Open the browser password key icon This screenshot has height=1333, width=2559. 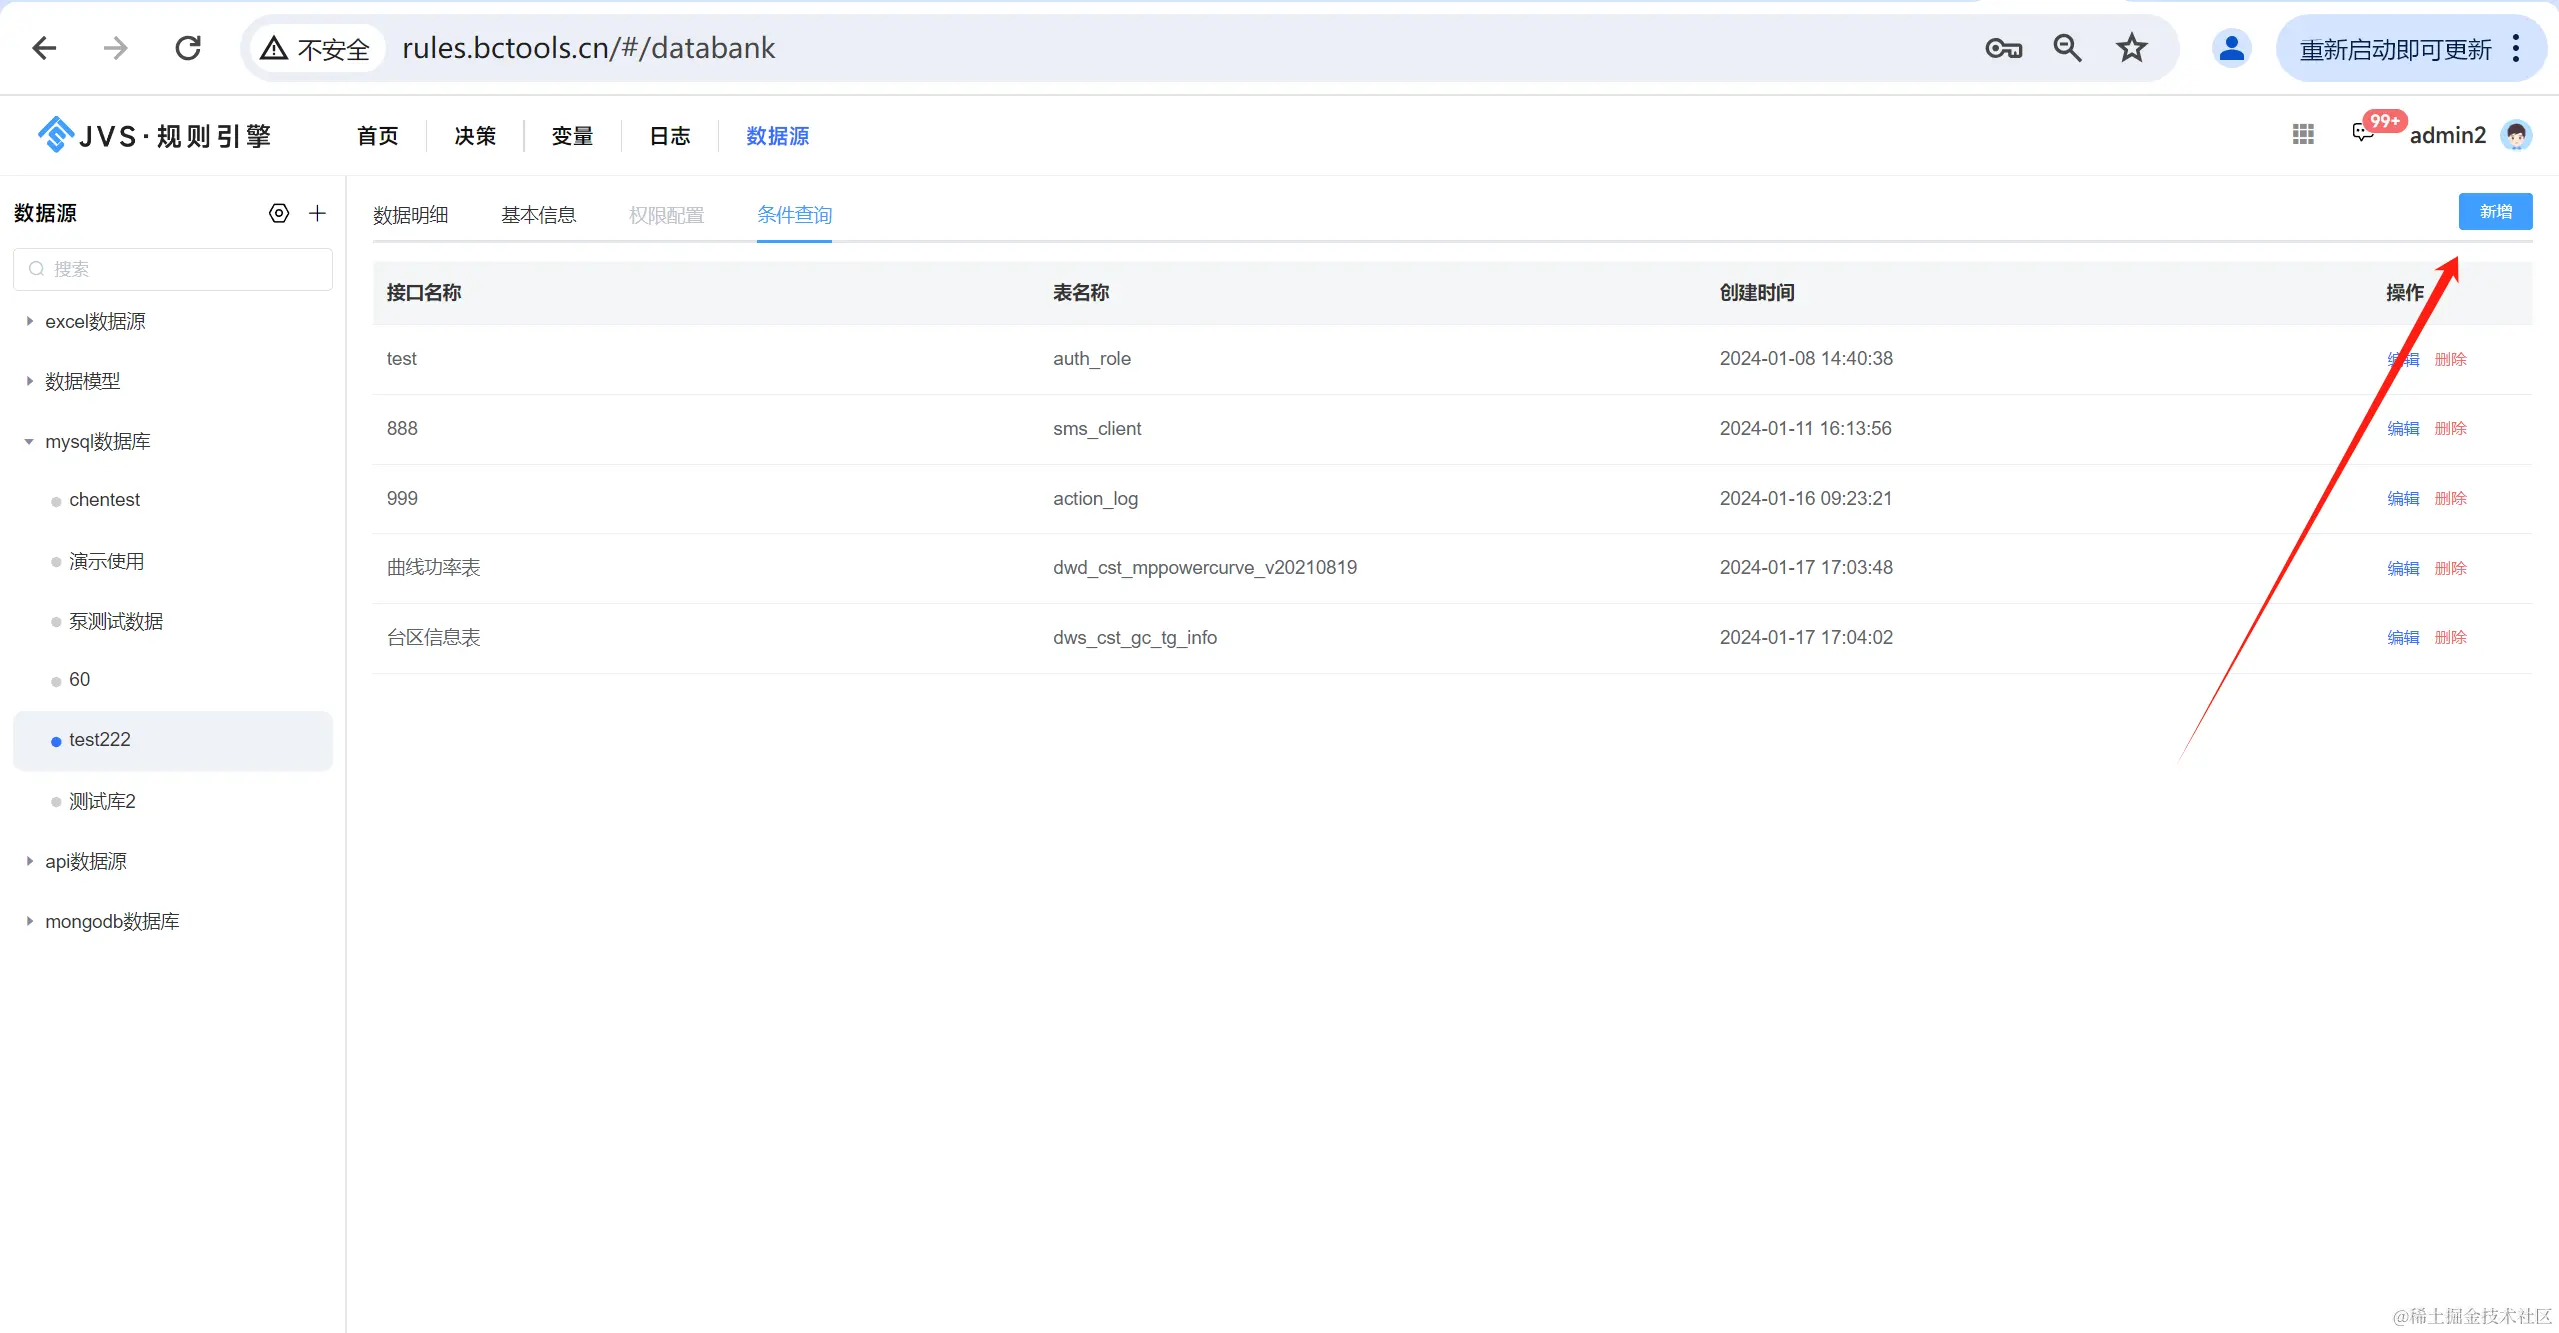[2003, 48]
